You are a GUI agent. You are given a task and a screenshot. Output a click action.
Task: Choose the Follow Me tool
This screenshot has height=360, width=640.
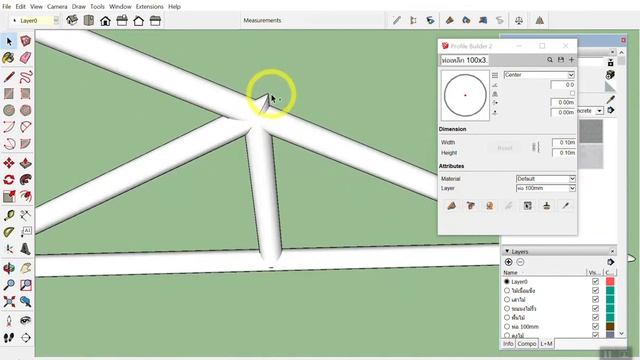pos(26,180)
